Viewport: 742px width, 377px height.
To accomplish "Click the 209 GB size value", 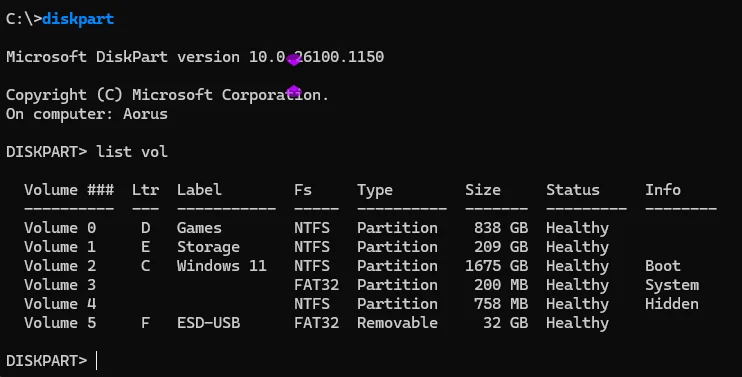I will click(x=501, y=247).
